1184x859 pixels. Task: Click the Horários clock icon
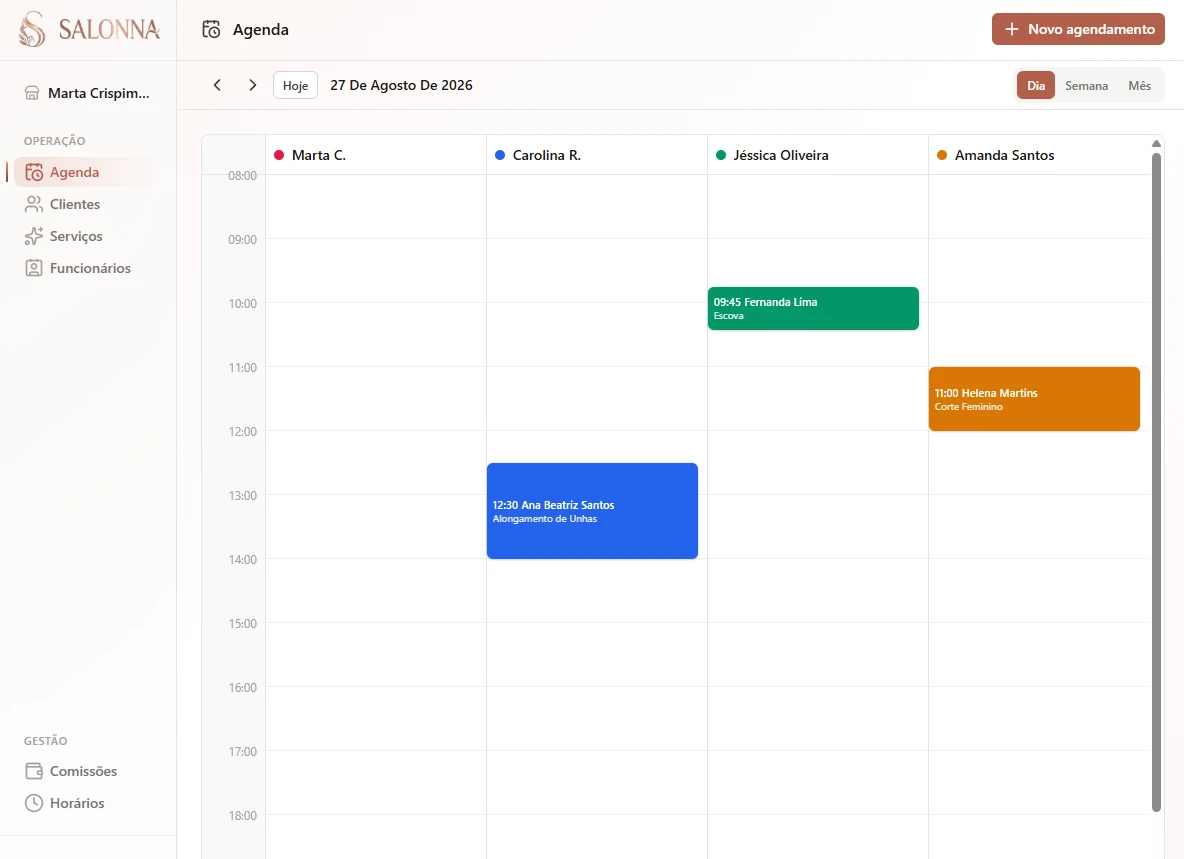[x=34, y=803]
